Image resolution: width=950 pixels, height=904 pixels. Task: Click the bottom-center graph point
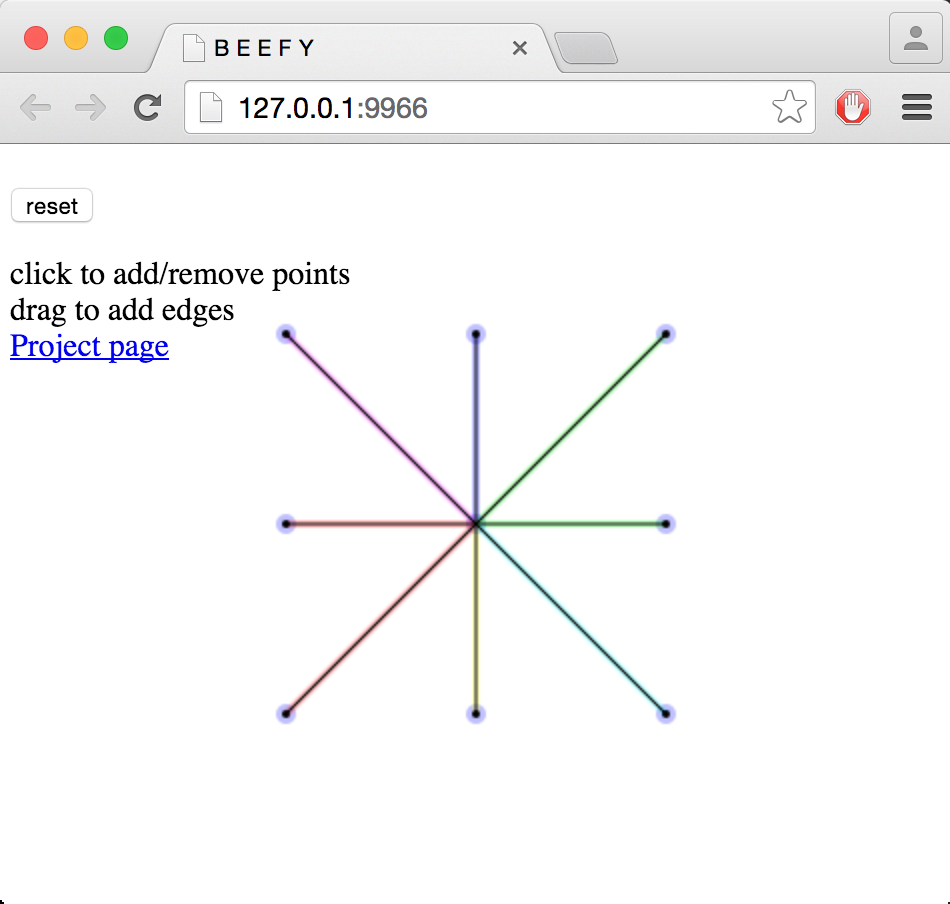476,714
